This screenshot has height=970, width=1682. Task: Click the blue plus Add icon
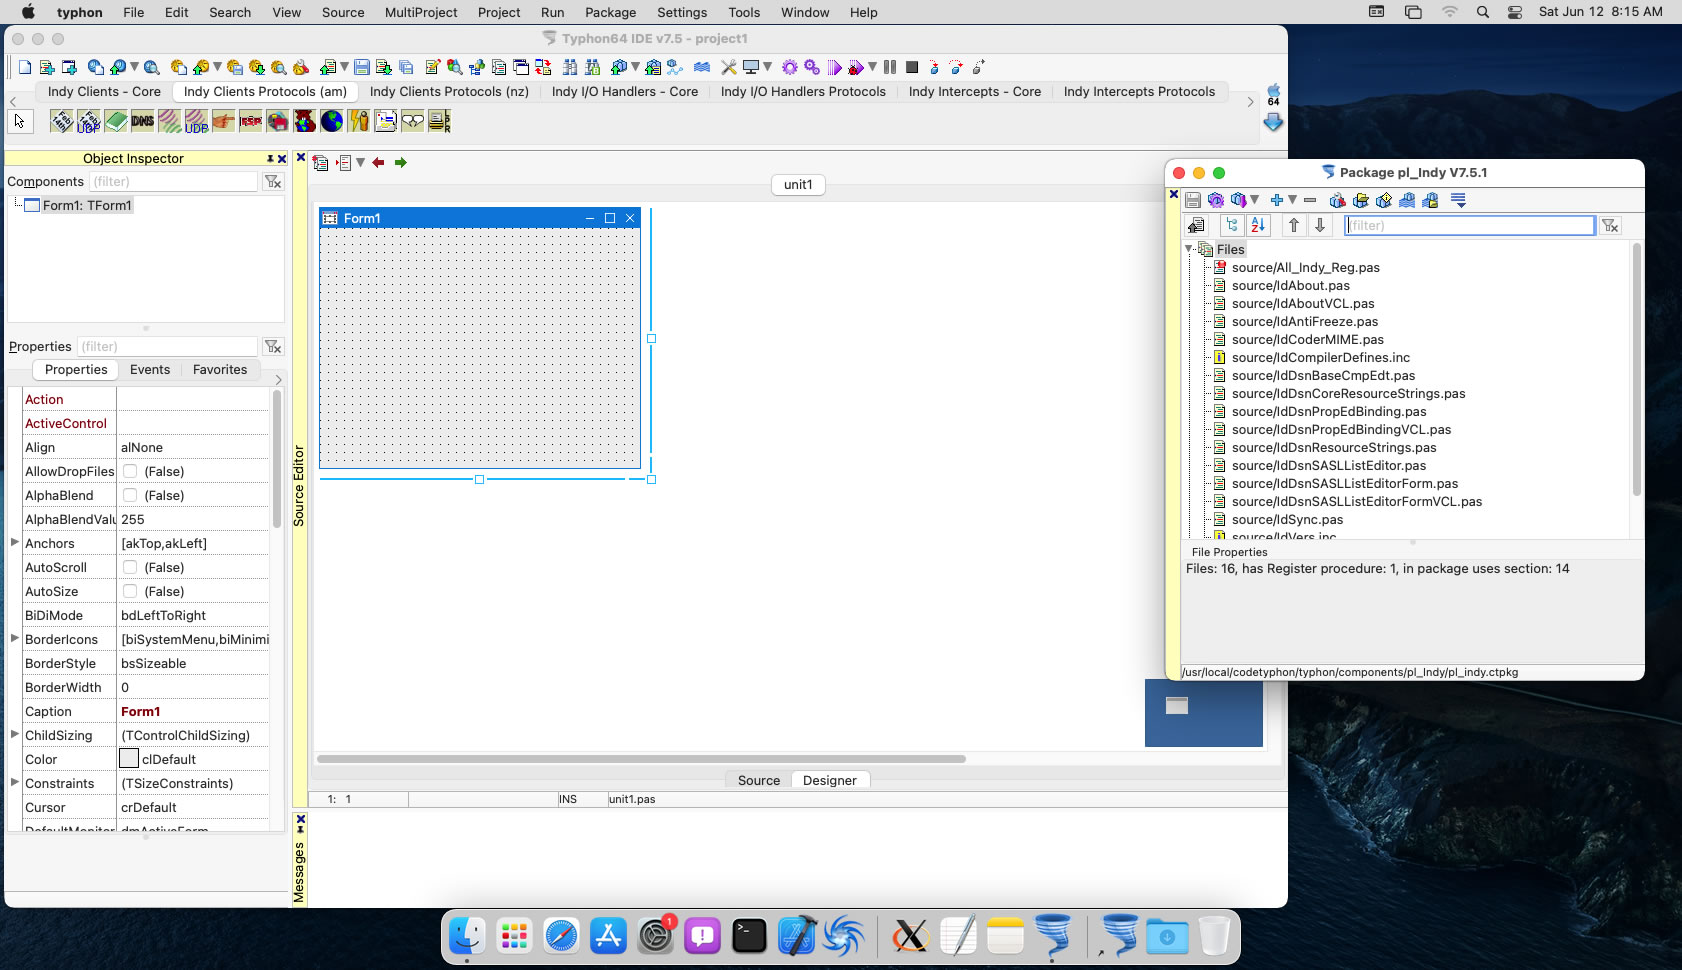coord(1276,200)
